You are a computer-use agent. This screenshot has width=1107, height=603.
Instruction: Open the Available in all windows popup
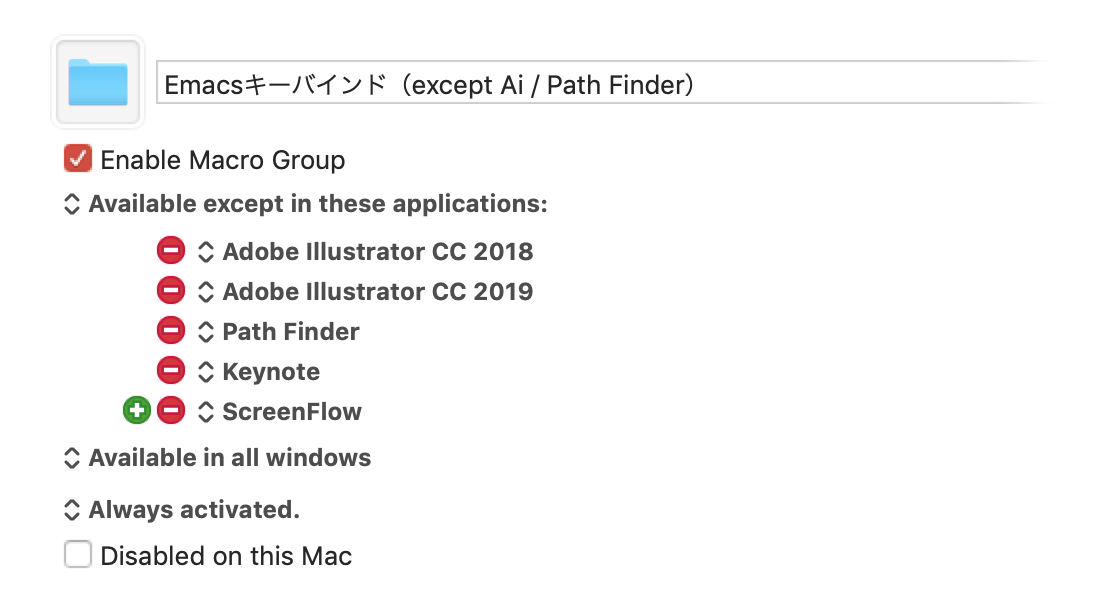217,458
